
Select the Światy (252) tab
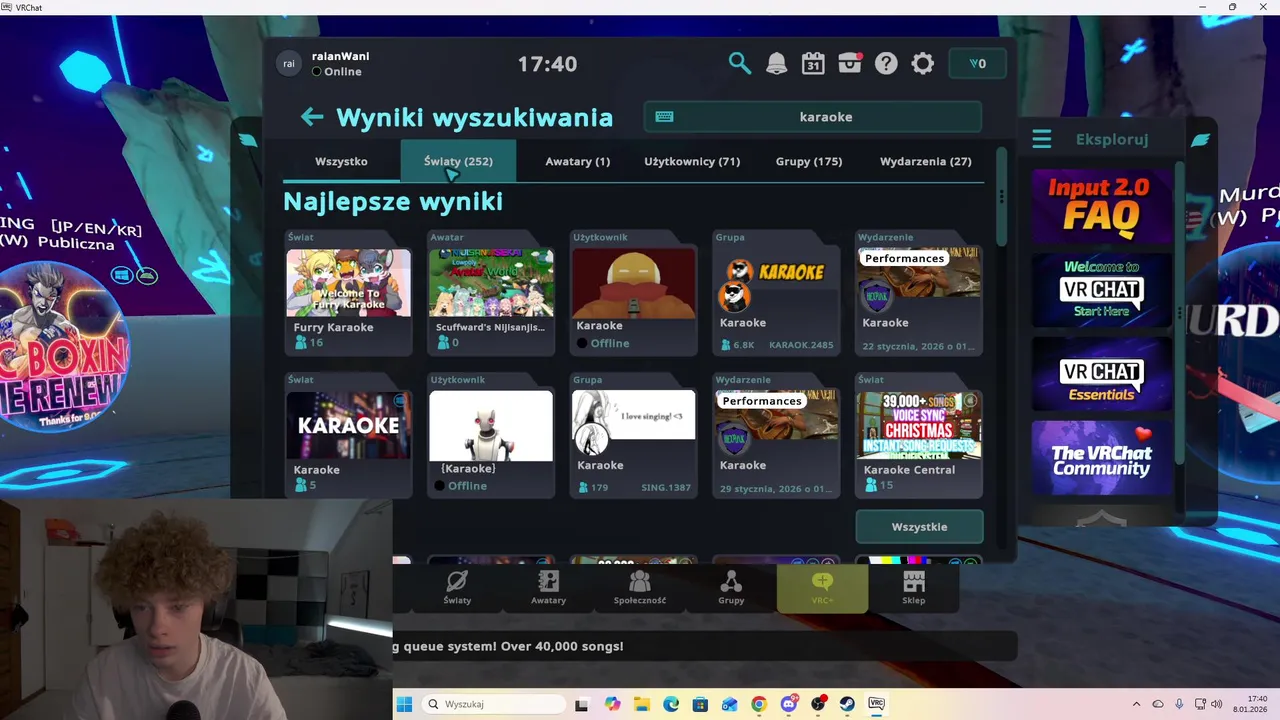(x=458, y=161)
